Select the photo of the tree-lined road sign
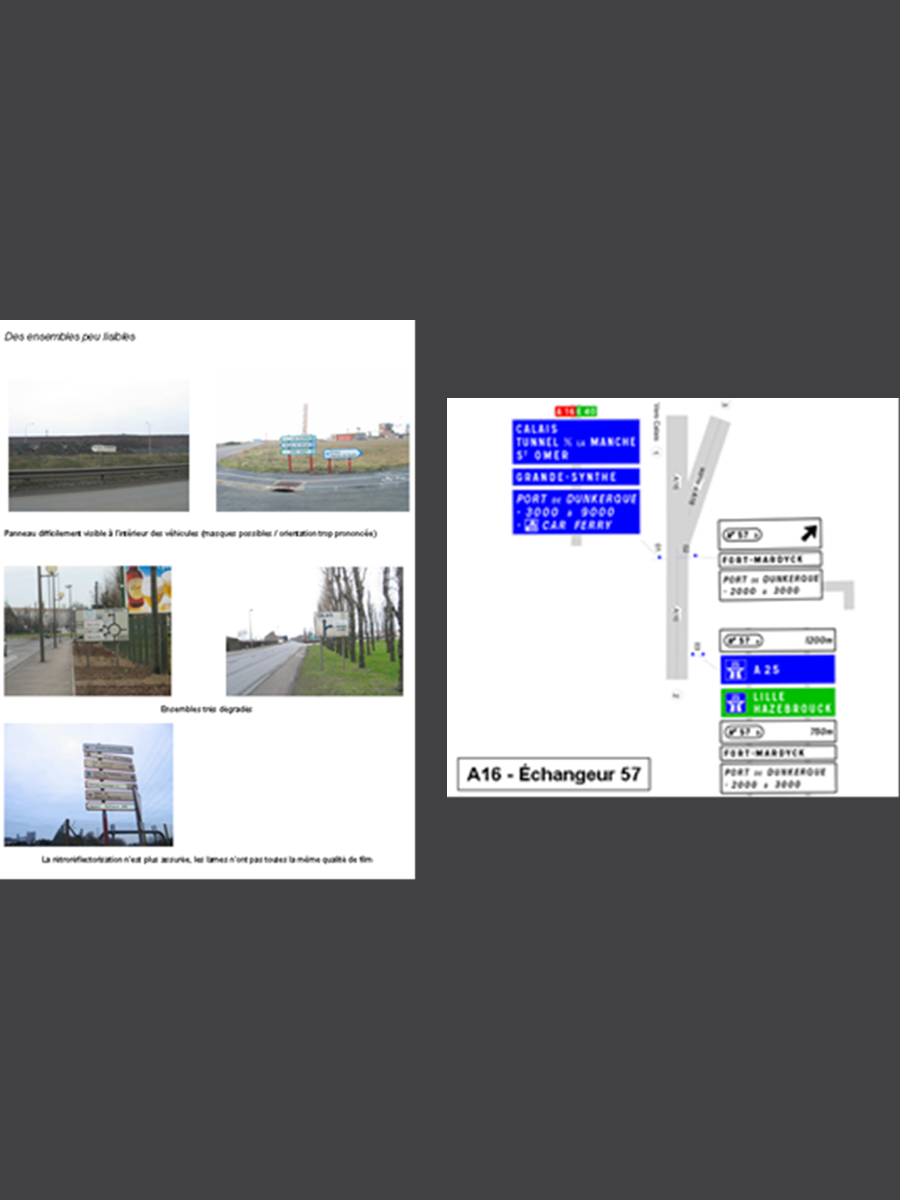The height and width of the screenshot is (1200, 900). (314, 630)
